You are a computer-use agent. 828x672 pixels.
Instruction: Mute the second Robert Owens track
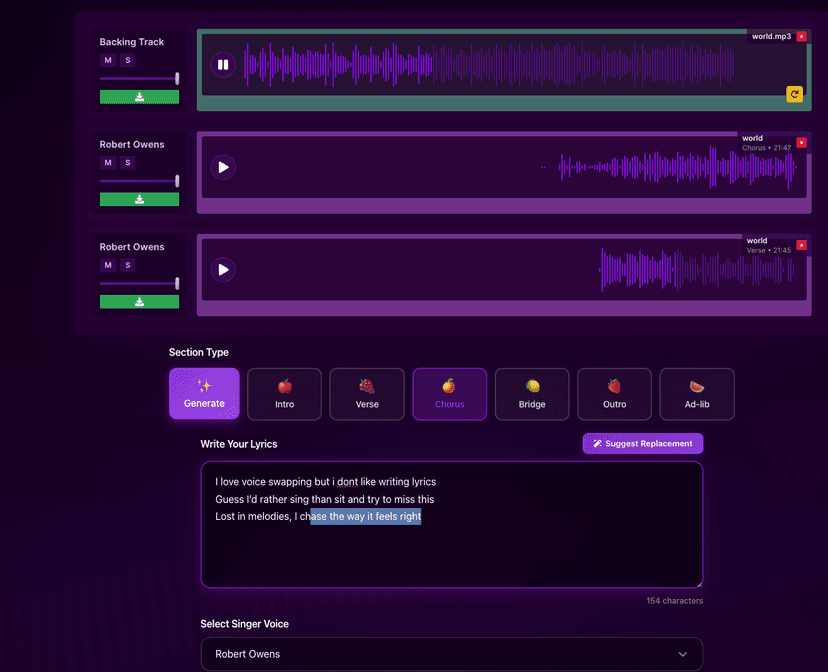pyautogui.click(x=107, y=265)
